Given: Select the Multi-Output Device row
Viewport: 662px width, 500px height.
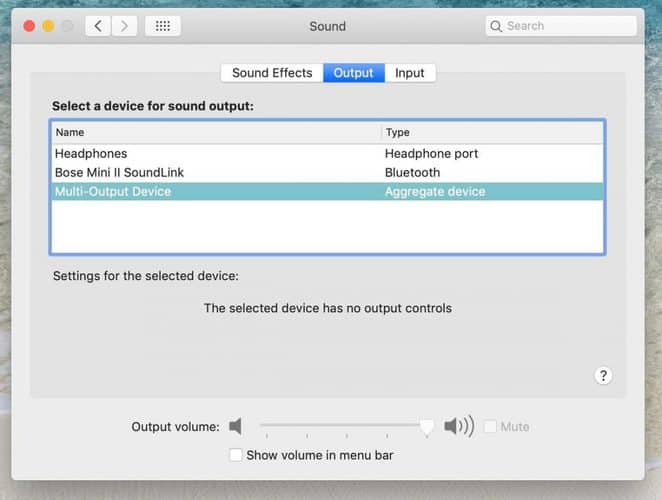Looking at the screenshot, I should (327, 192).
